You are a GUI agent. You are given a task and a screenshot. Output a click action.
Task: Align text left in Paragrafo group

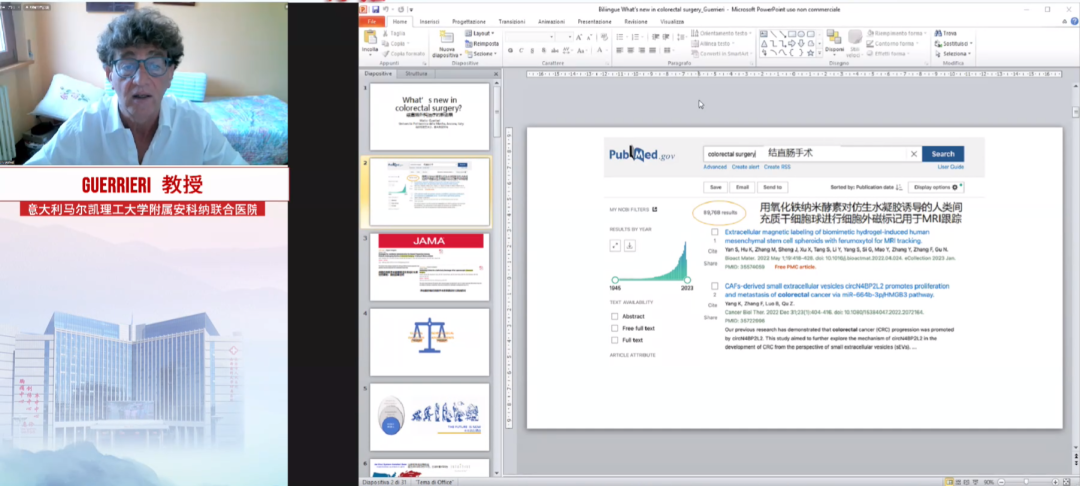(x=619, y=50)
